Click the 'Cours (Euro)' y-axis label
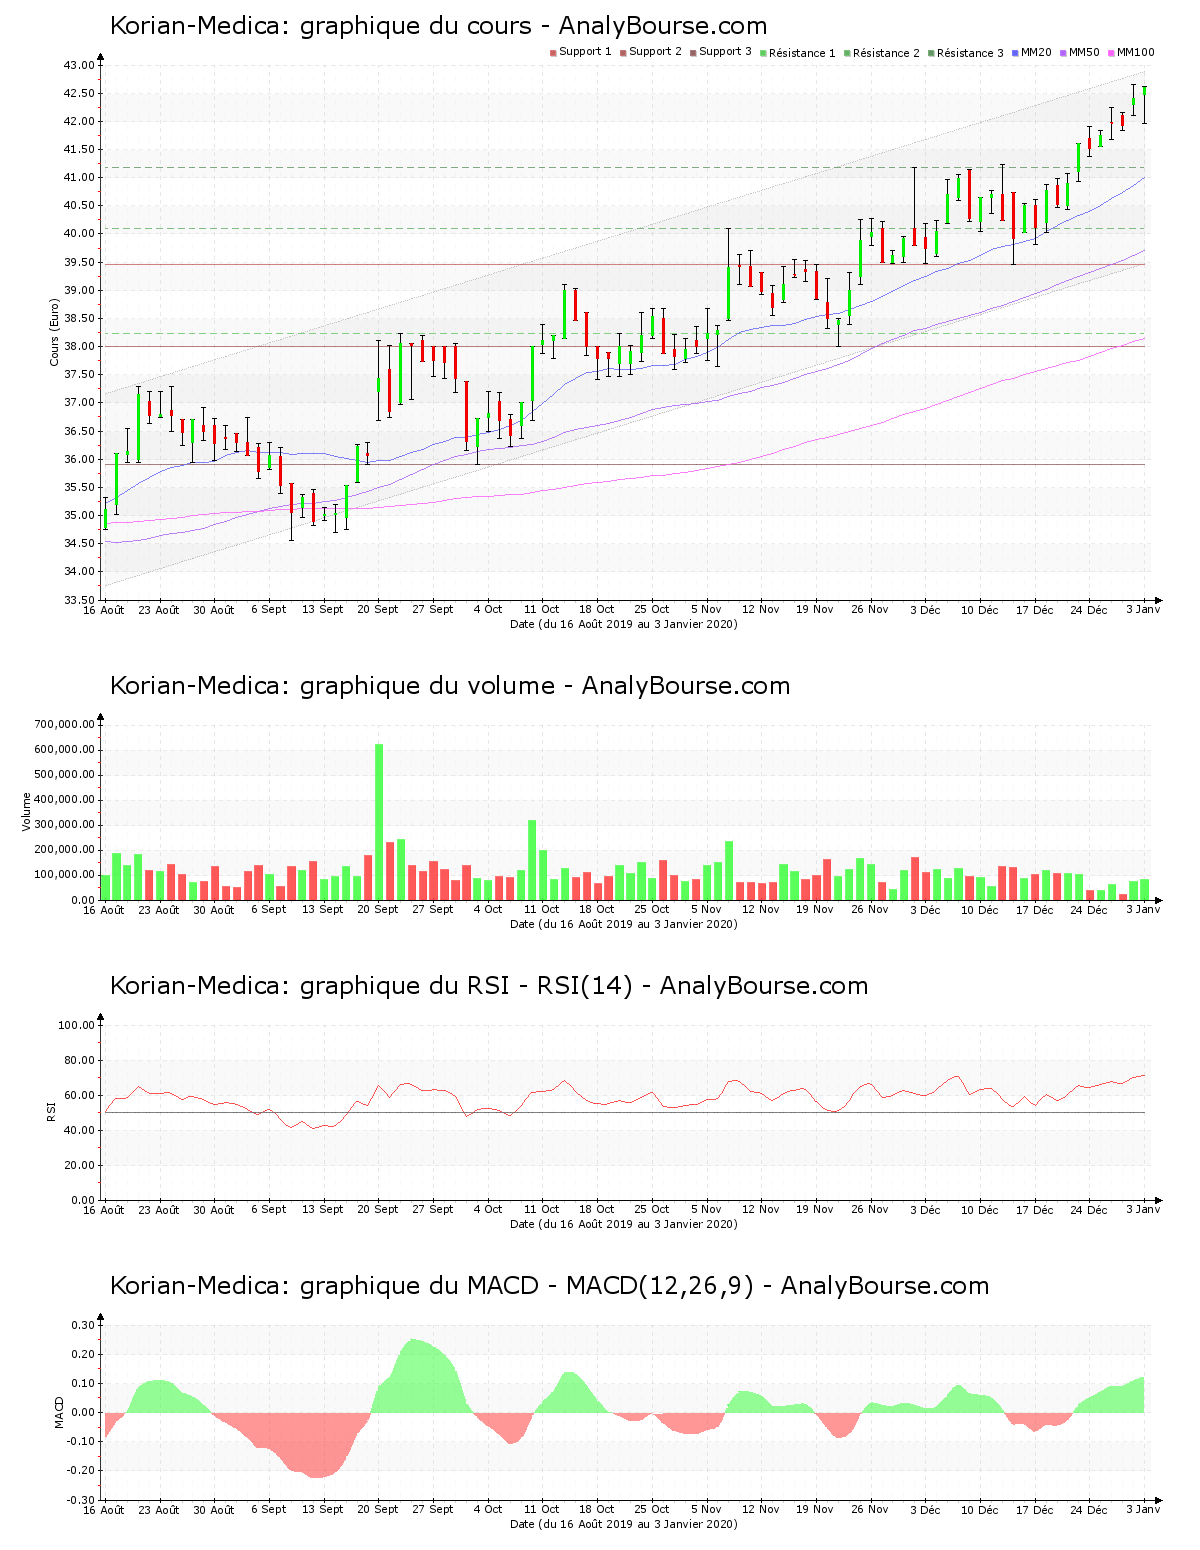This screenshot has width=1200, height=1550. (55, 332)
